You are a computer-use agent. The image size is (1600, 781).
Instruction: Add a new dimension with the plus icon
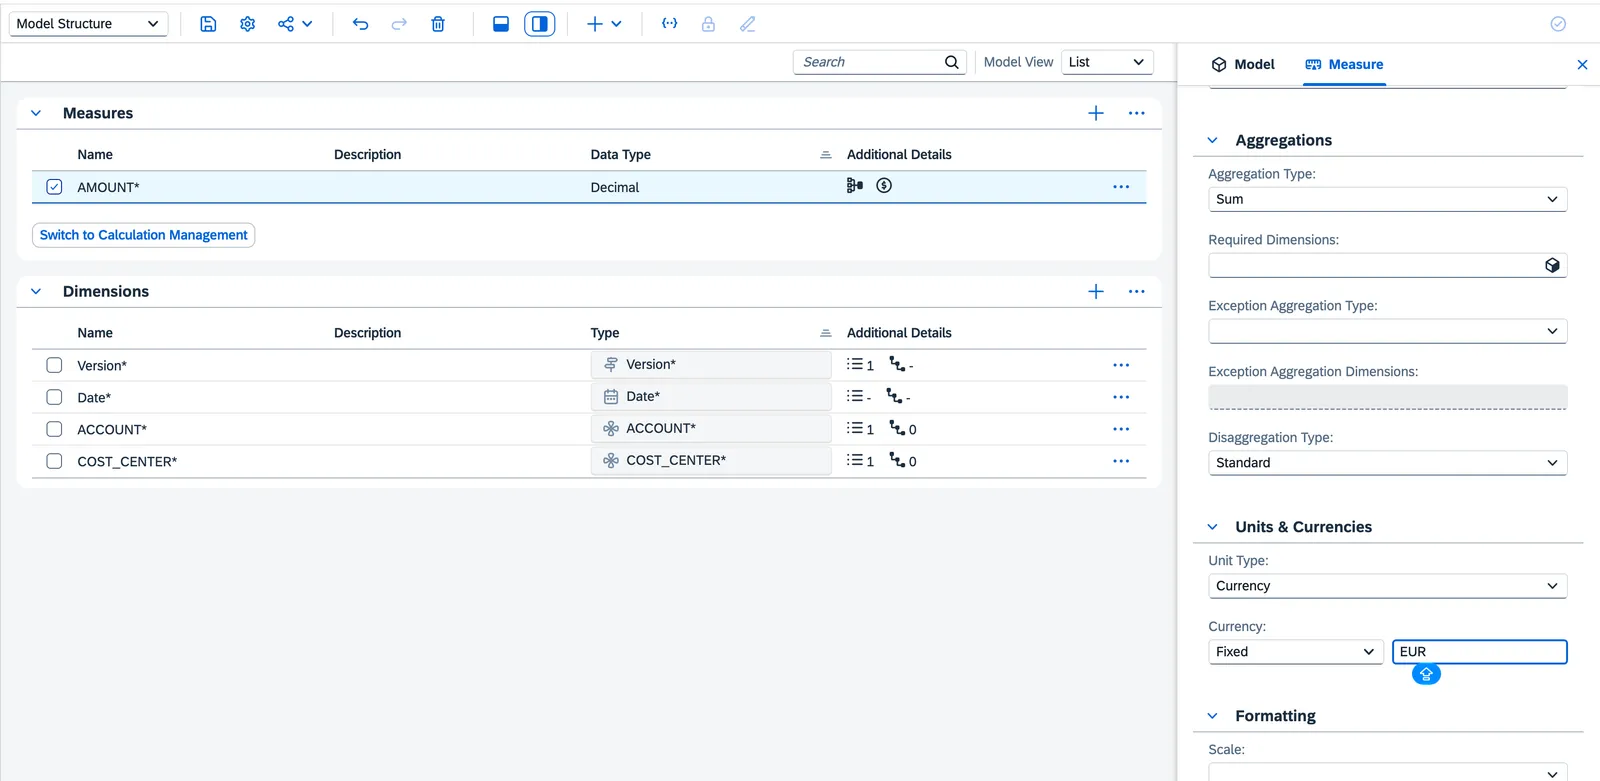[1096, 291]
